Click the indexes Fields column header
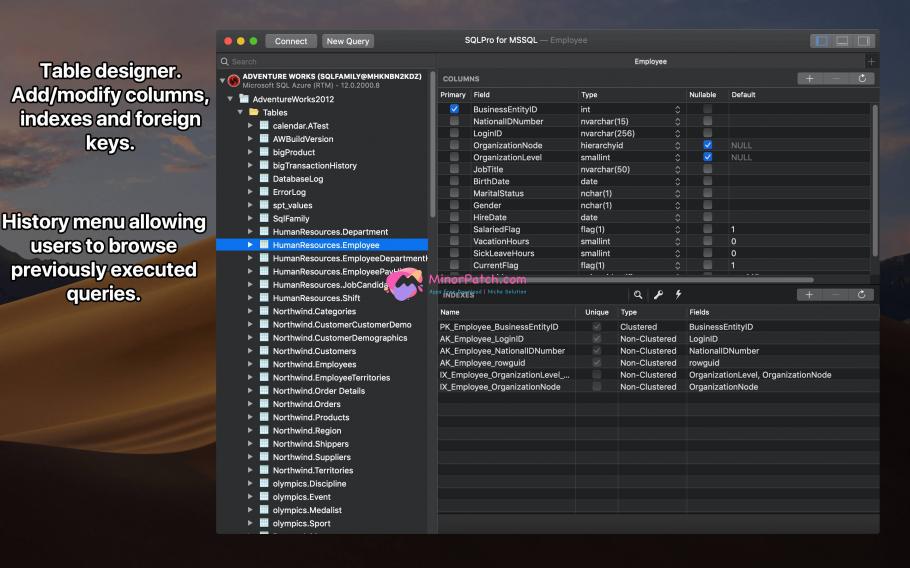 tap(699, 312)
